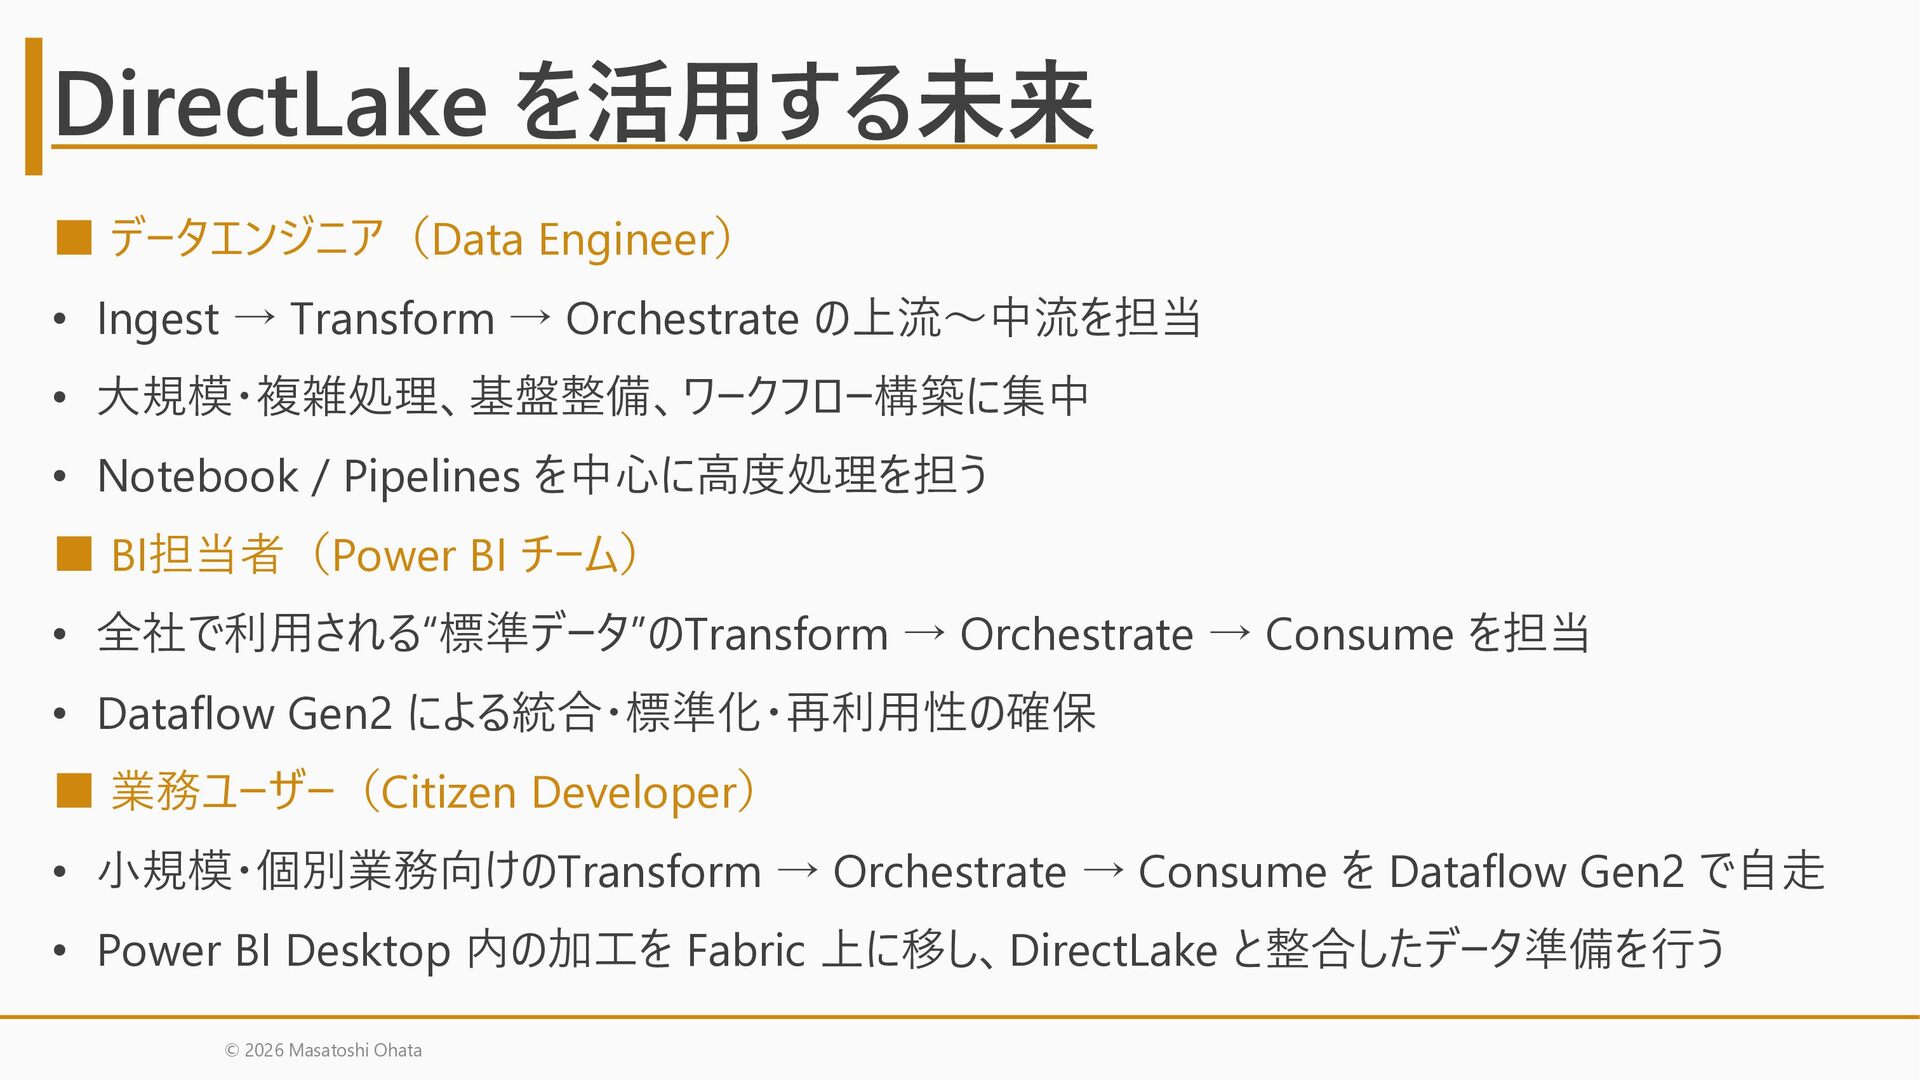This screenshot has height=1080, width=1920.
Task: Click the slide title DirectLake を活用する未来
Action: click(x=574, y=103)
